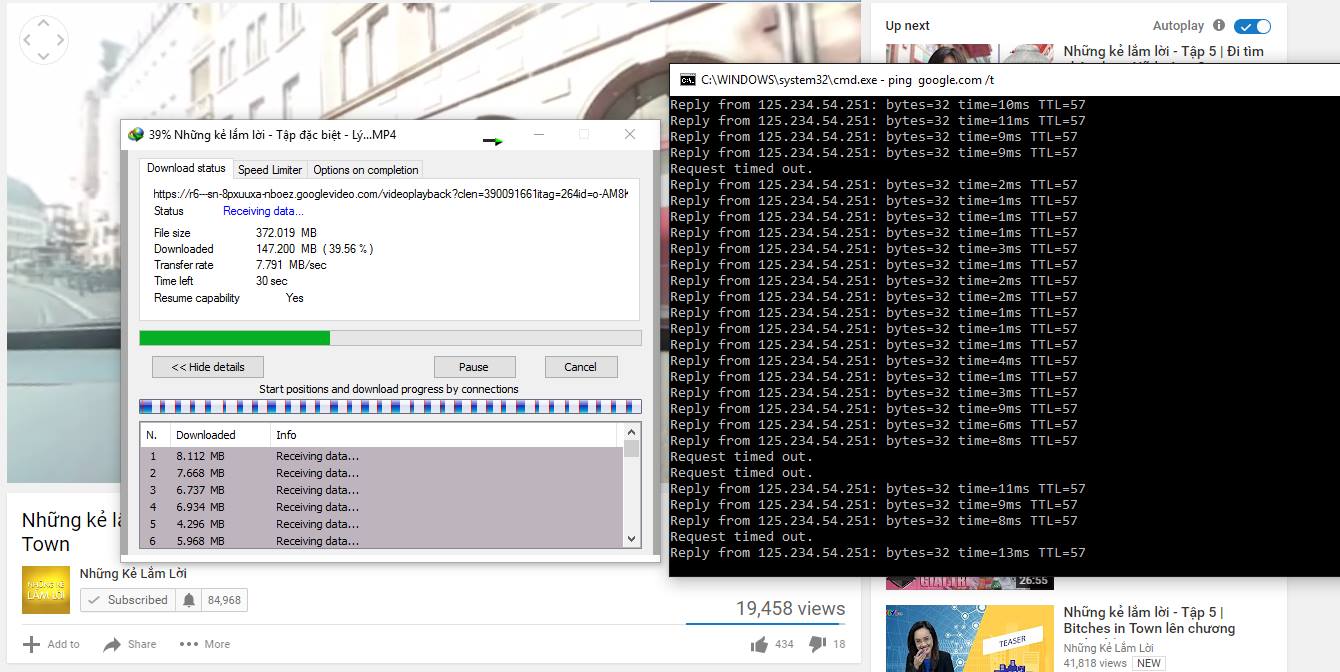The image size is (1340, 672).
Task: Click the connections list scrollbar up arrow
Action: click(631, 432)
